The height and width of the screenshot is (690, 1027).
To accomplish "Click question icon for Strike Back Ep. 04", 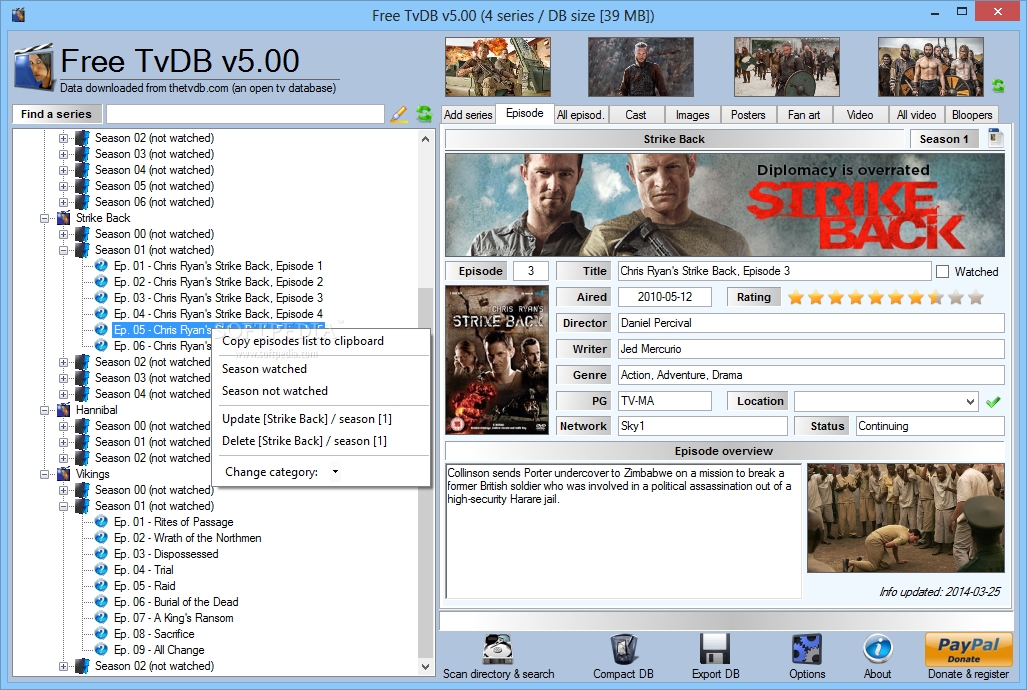I will 101,313.
